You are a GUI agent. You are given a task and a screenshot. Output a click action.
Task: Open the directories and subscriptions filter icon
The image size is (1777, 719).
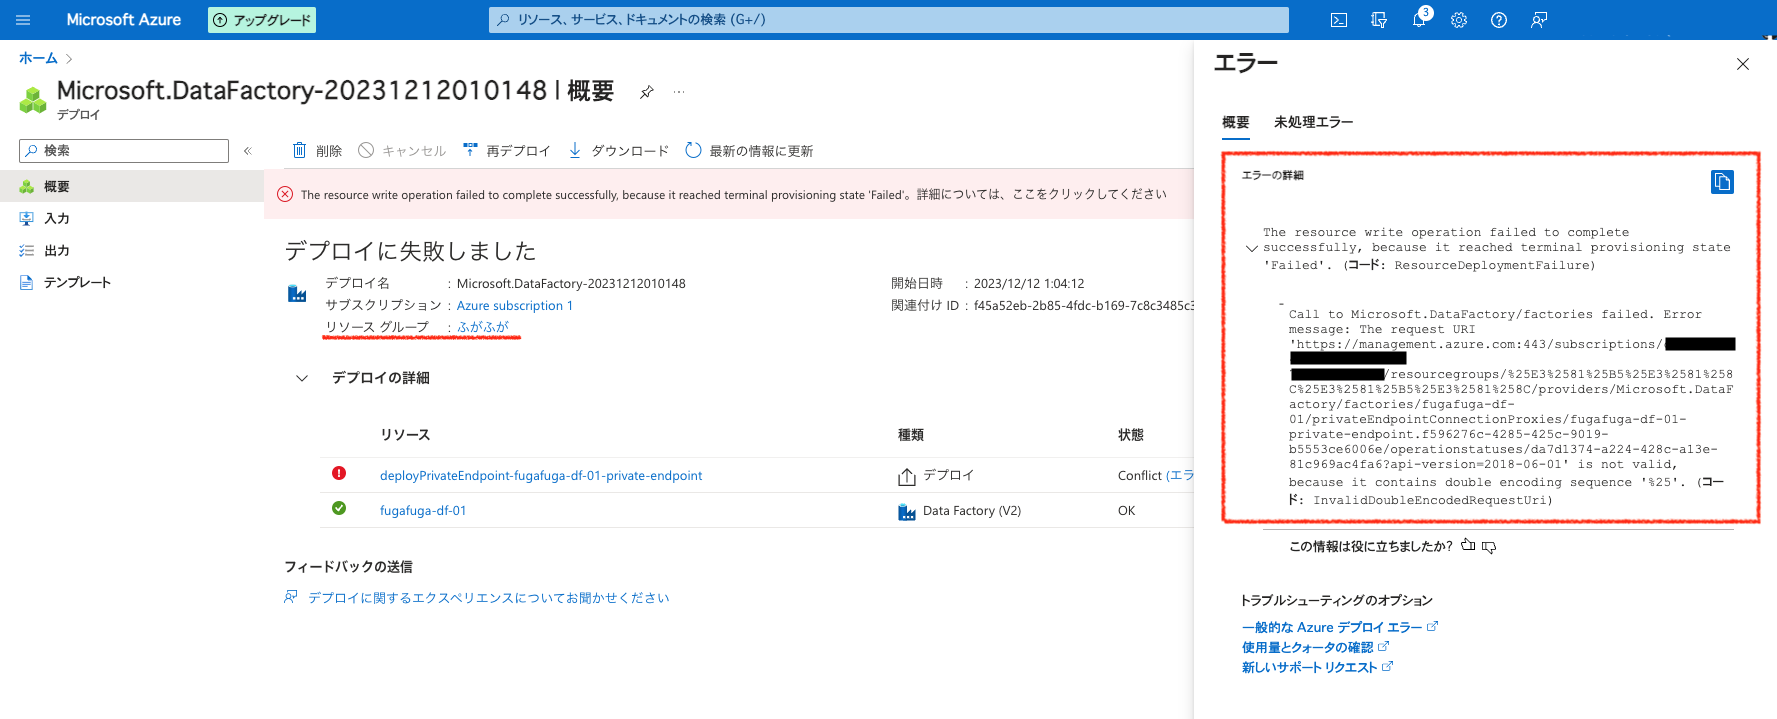(1379, 20)
